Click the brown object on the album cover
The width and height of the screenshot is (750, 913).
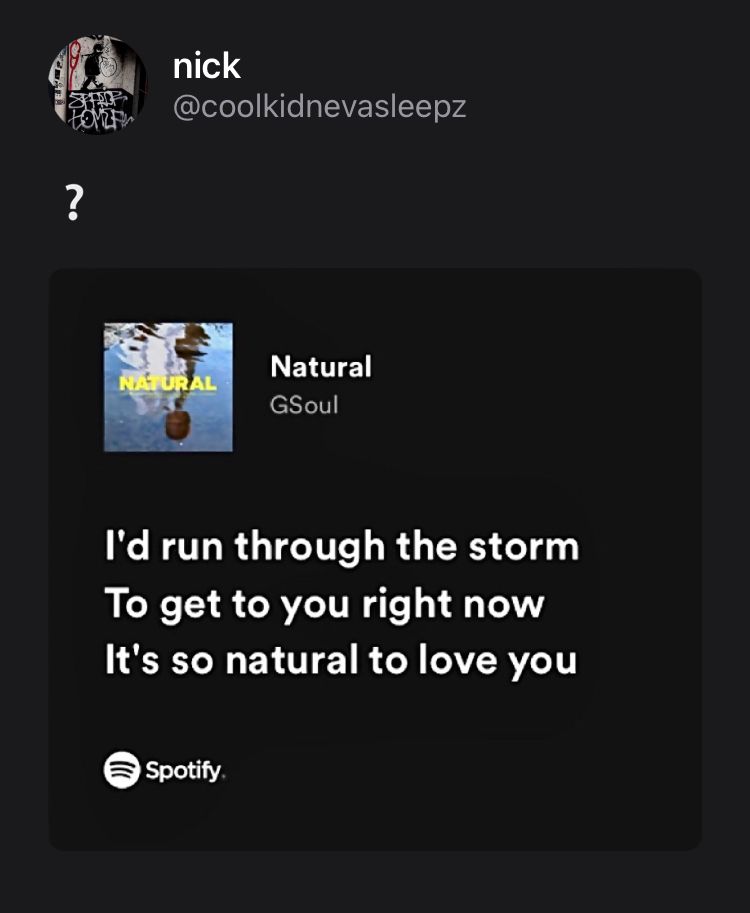click(177, 425)
